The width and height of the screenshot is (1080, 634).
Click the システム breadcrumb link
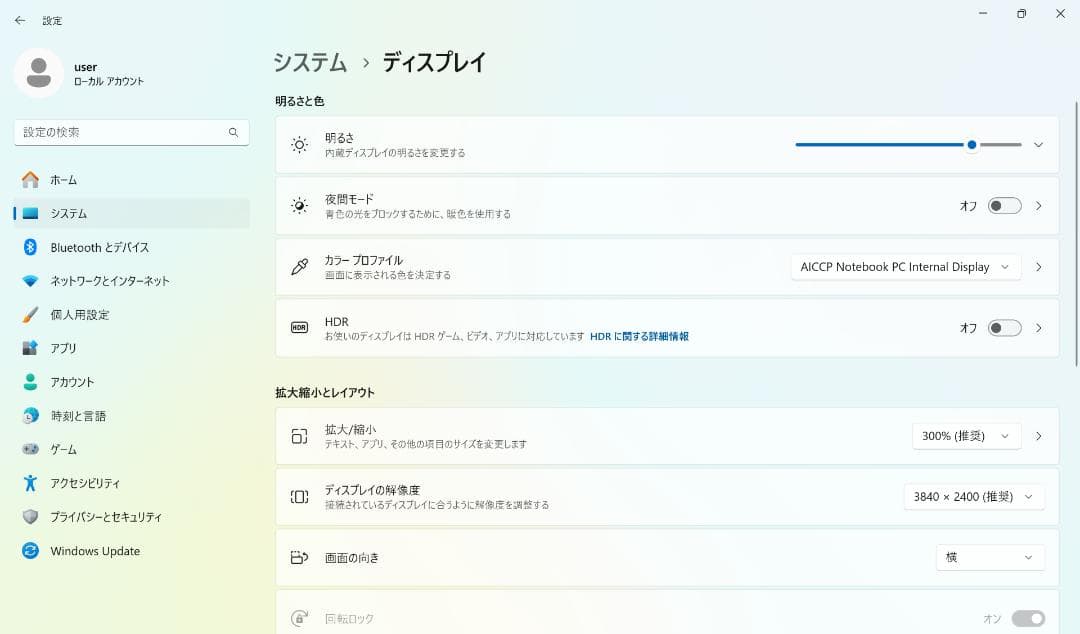pos(310,62)
